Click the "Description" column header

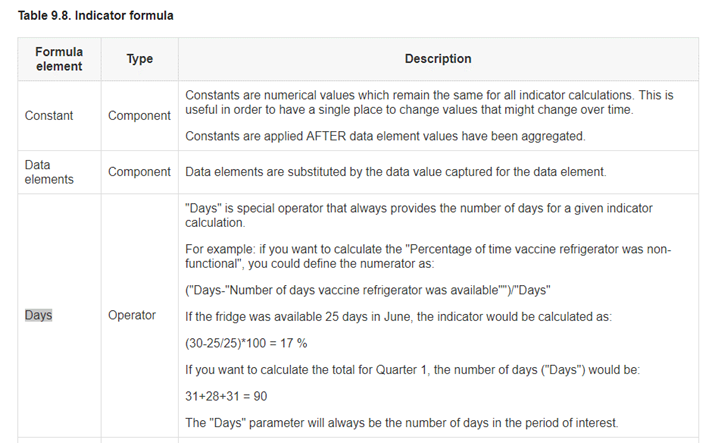point(438,59)
